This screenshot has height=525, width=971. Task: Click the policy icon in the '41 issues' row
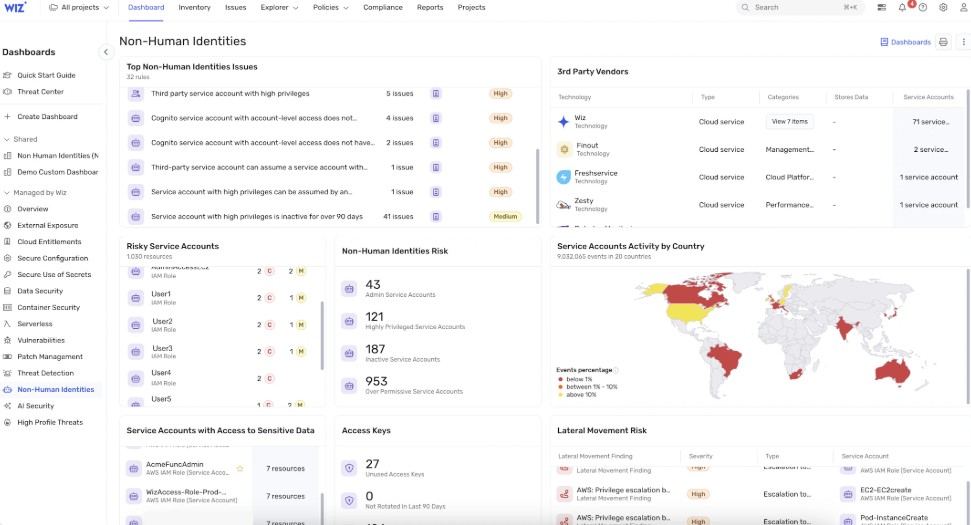[436, 217]
